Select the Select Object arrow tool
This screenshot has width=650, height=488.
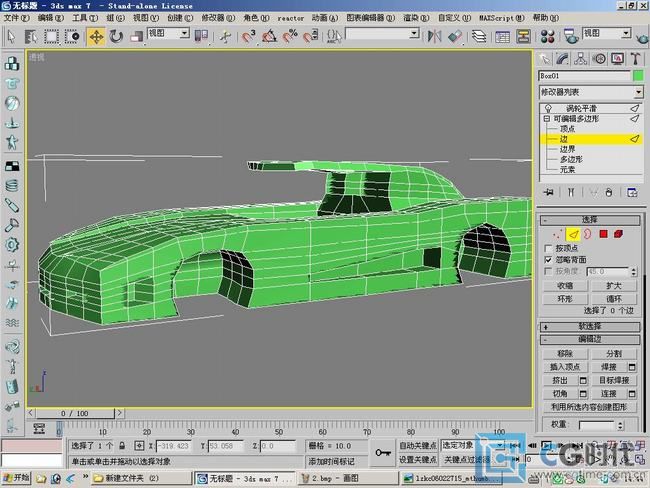(x=11, y=37)
